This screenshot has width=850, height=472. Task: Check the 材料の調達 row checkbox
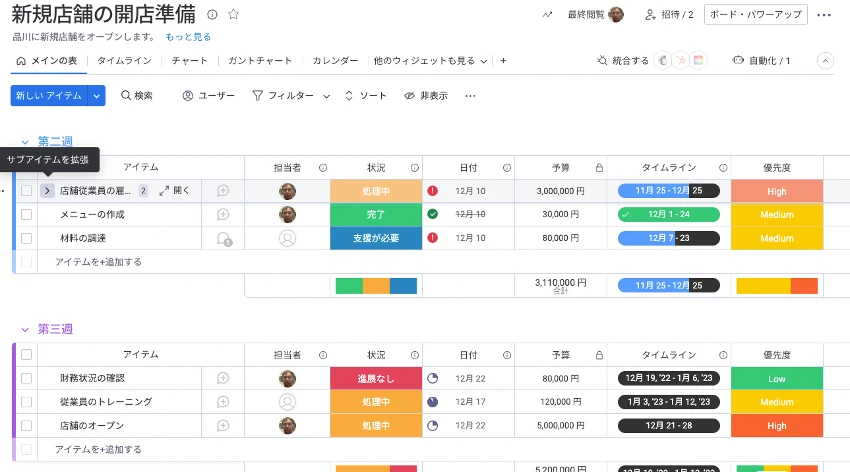pos(27,238)
